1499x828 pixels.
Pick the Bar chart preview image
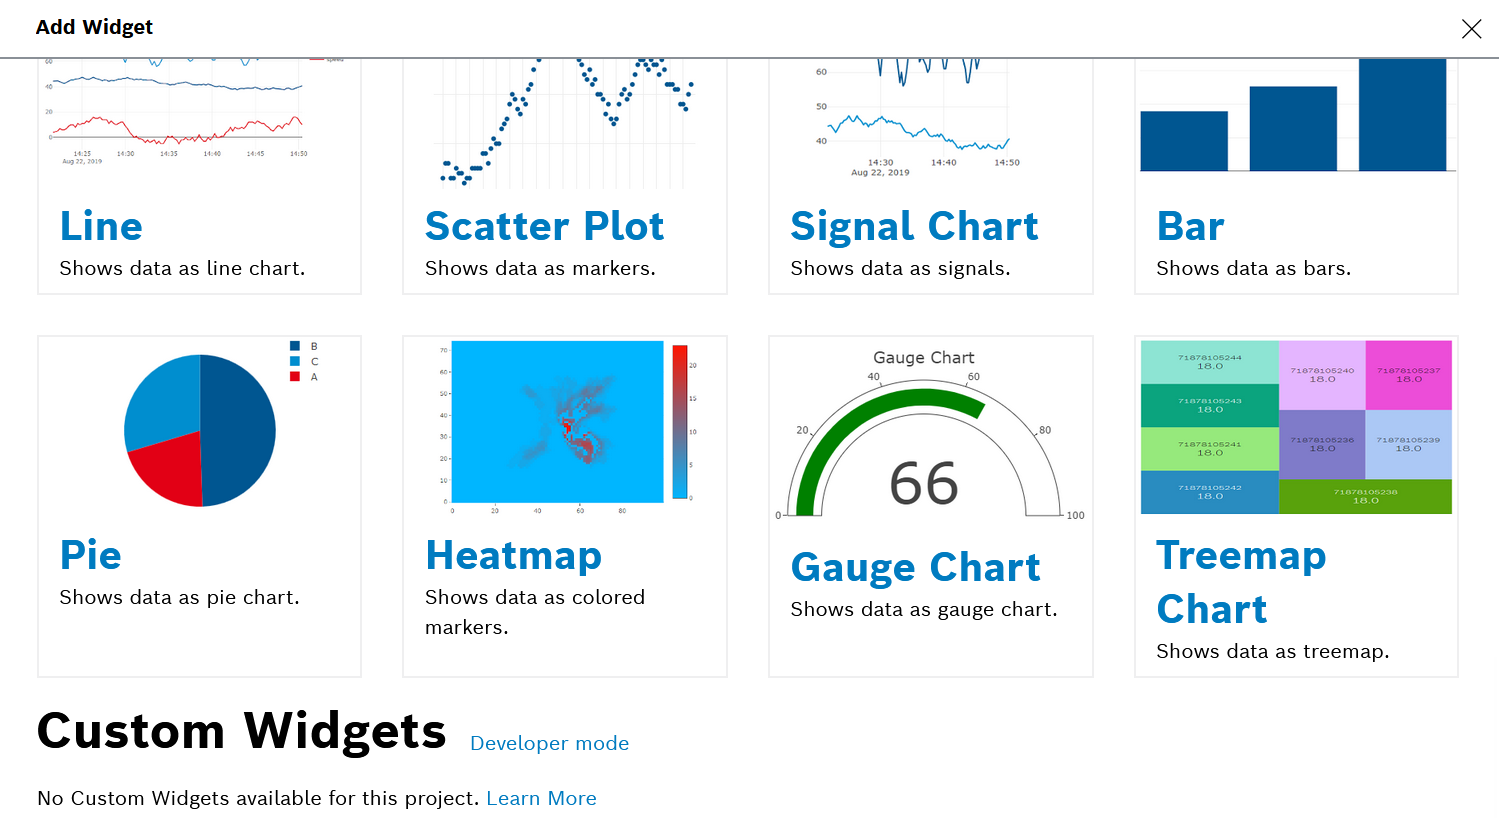tap(1295, 117)
